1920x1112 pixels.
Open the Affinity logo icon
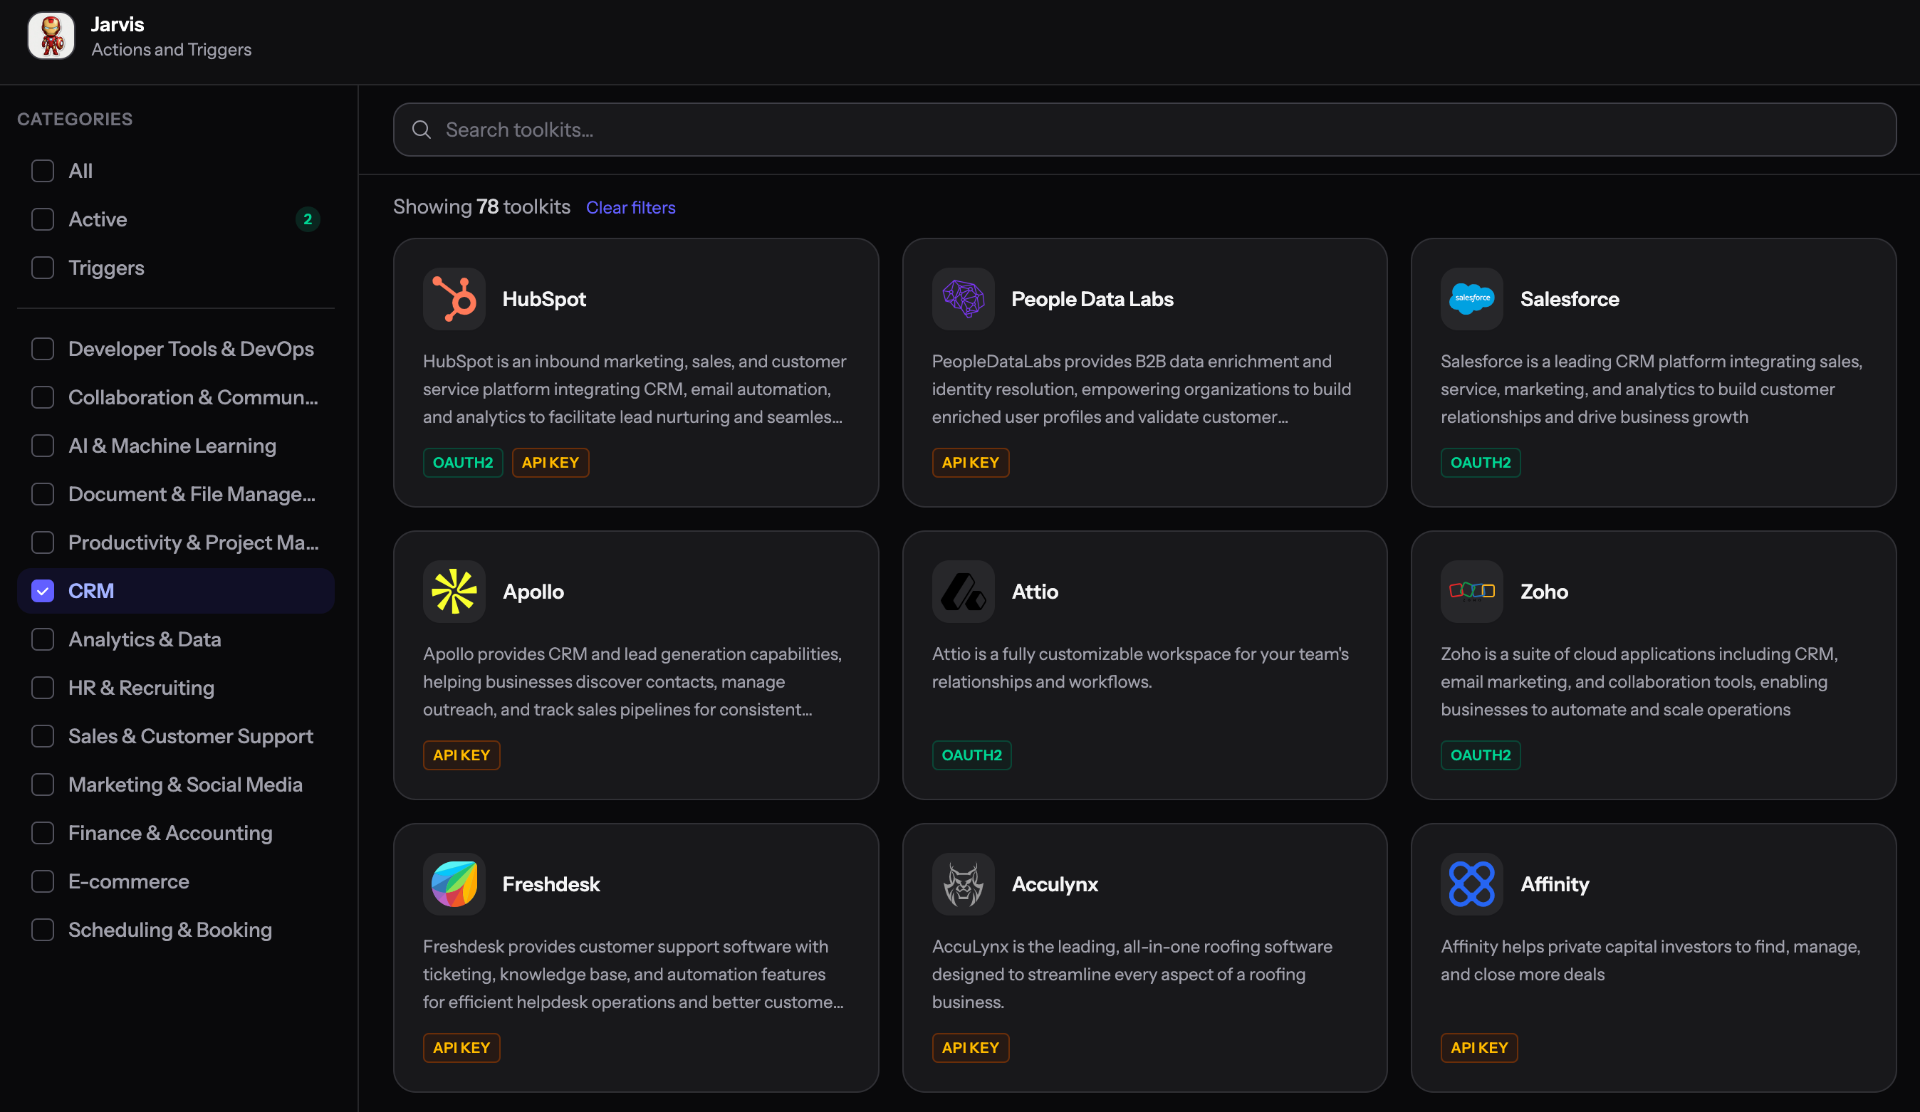pos(1472,884)
